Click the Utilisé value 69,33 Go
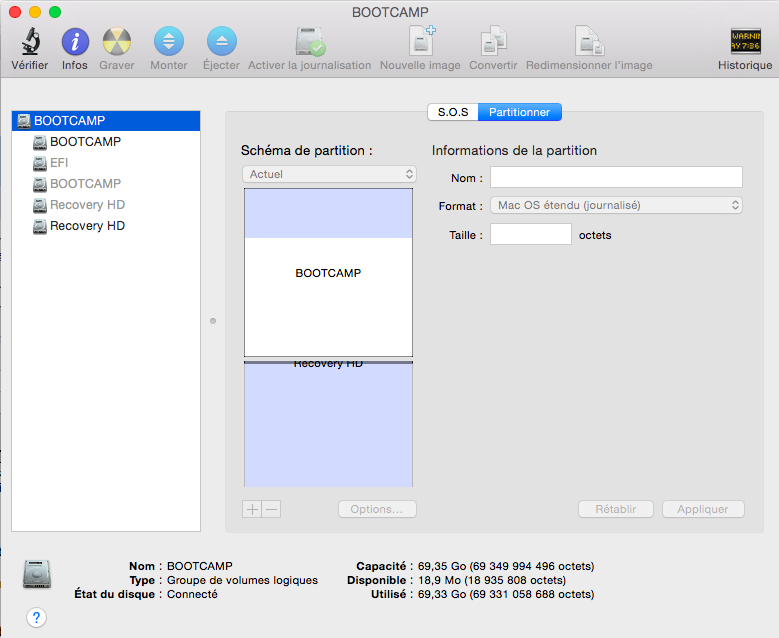 pyautogui.click(x=506, y=594)
